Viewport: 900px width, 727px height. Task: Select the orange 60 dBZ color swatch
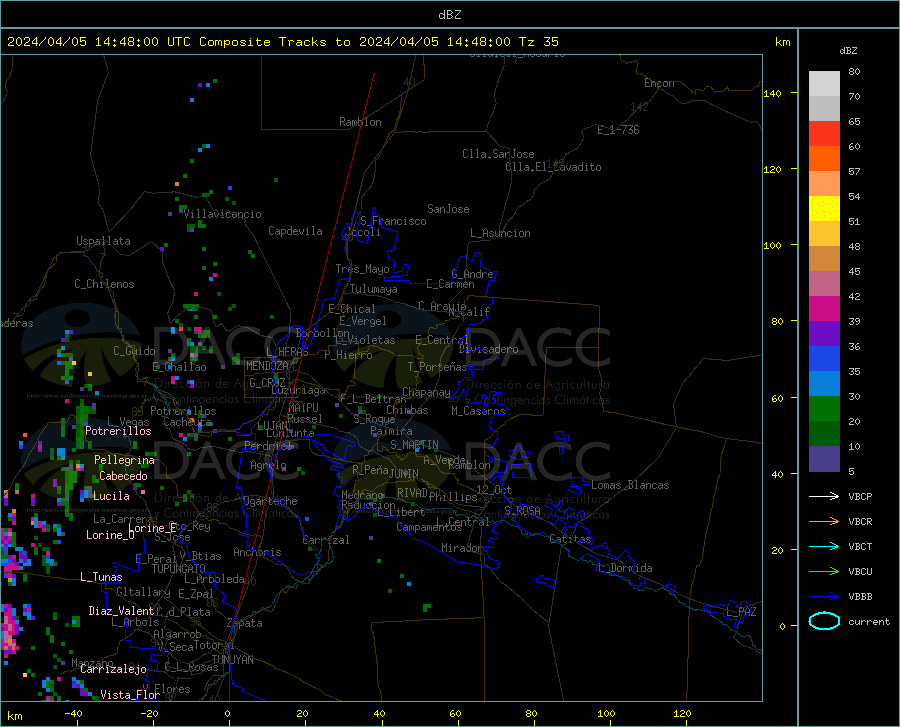pyautogui.click(x=824, y=159)
